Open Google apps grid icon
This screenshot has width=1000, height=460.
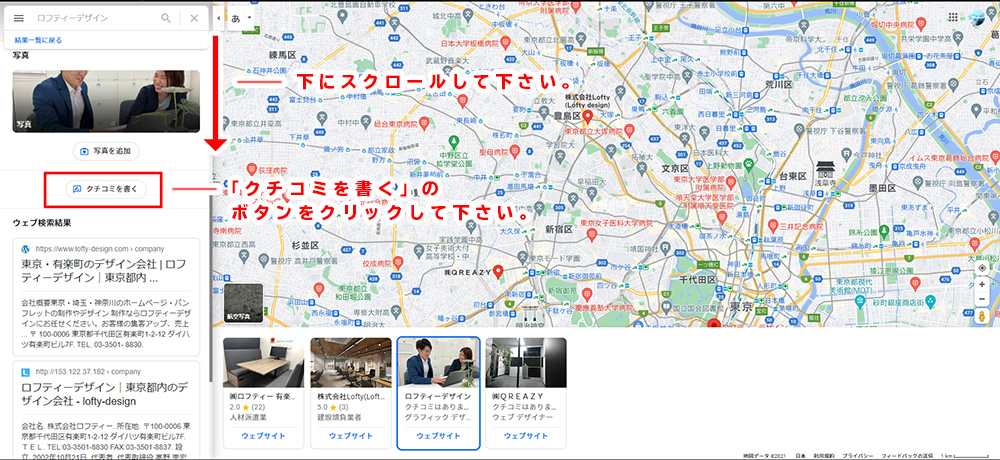click(x=953, y=17)
